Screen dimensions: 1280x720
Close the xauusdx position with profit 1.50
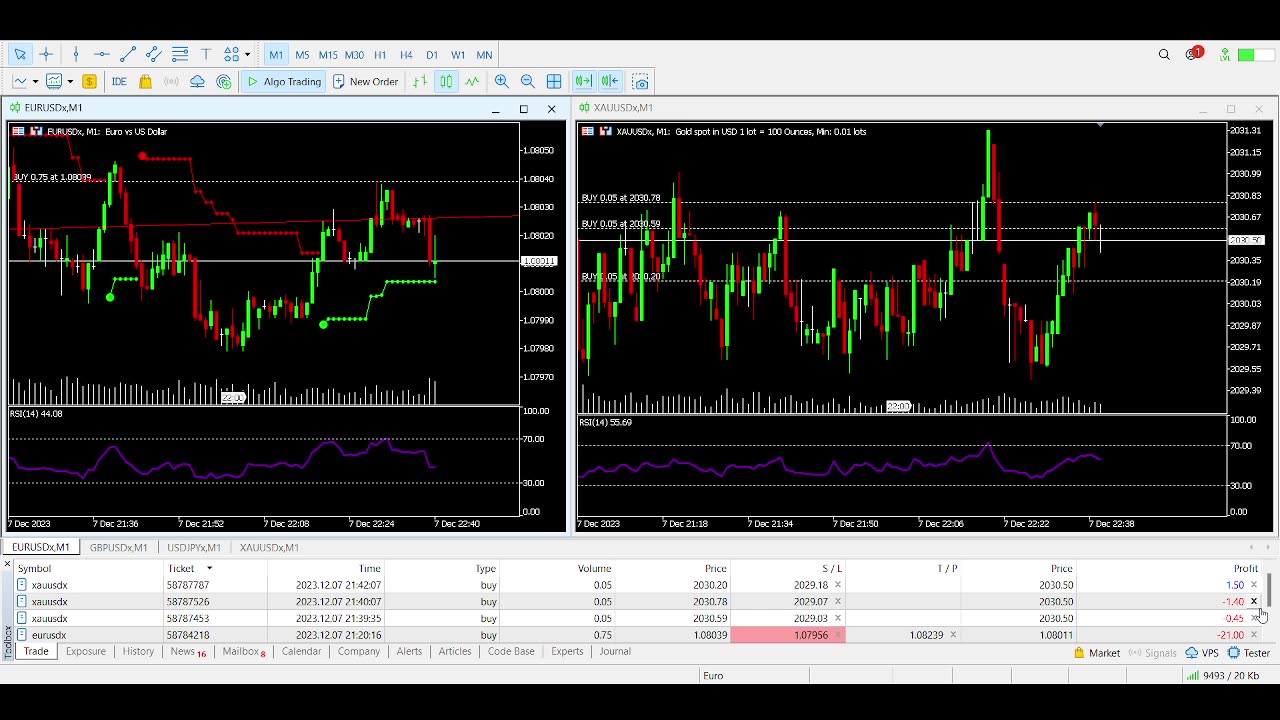click(x=1254, y=585)
